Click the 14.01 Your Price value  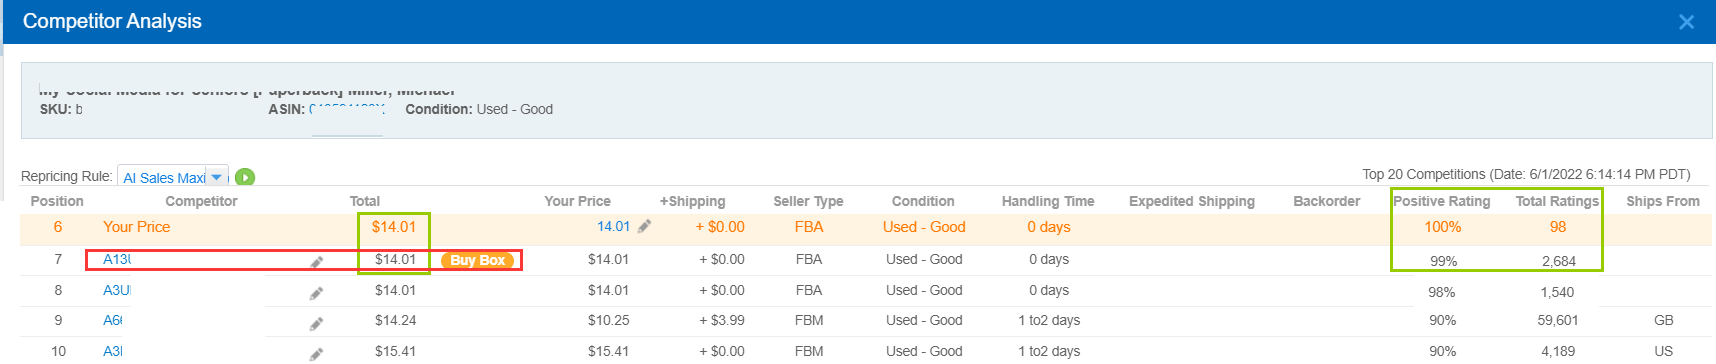[x=613, y=226]
